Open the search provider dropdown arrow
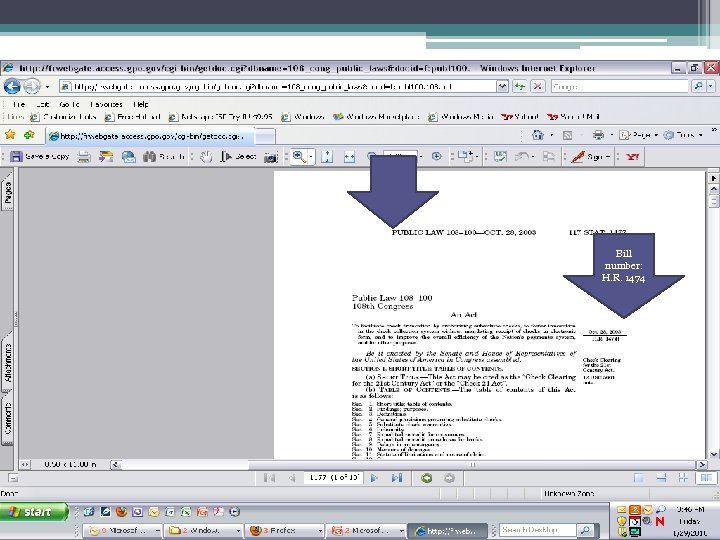Image resolution: width=720 pixels, height=540 pixels. (x=711, y=86)
